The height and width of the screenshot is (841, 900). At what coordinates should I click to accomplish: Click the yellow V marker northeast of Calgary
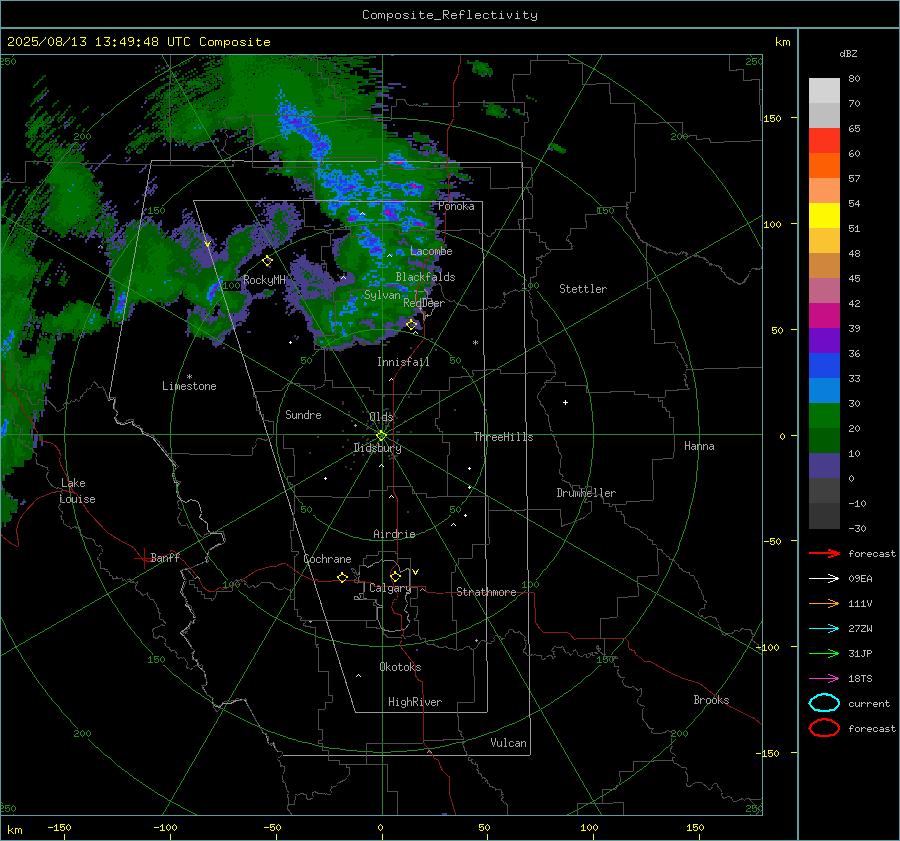[x=416, y=572]
